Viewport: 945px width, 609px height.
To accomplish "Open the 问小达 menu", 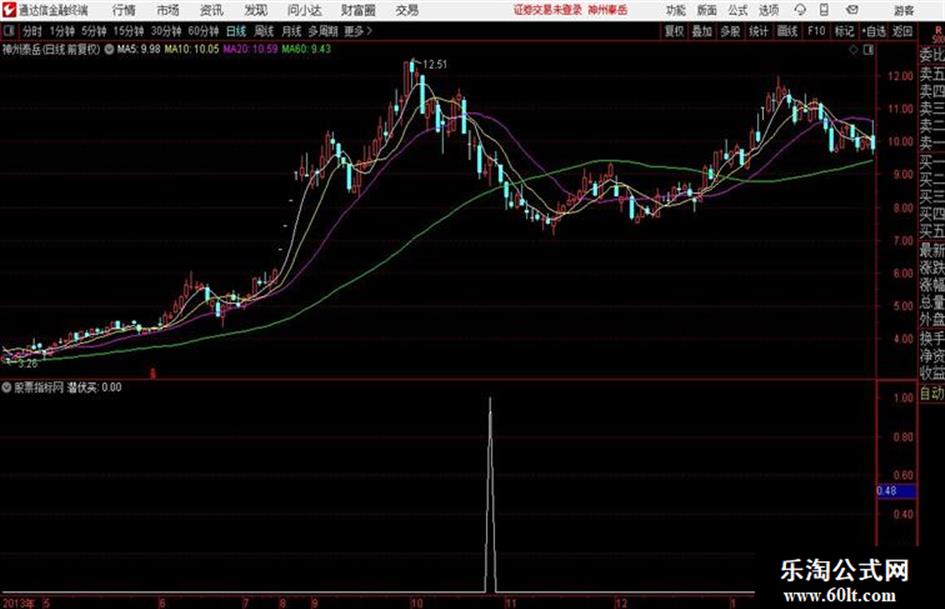I will [304, 10].
